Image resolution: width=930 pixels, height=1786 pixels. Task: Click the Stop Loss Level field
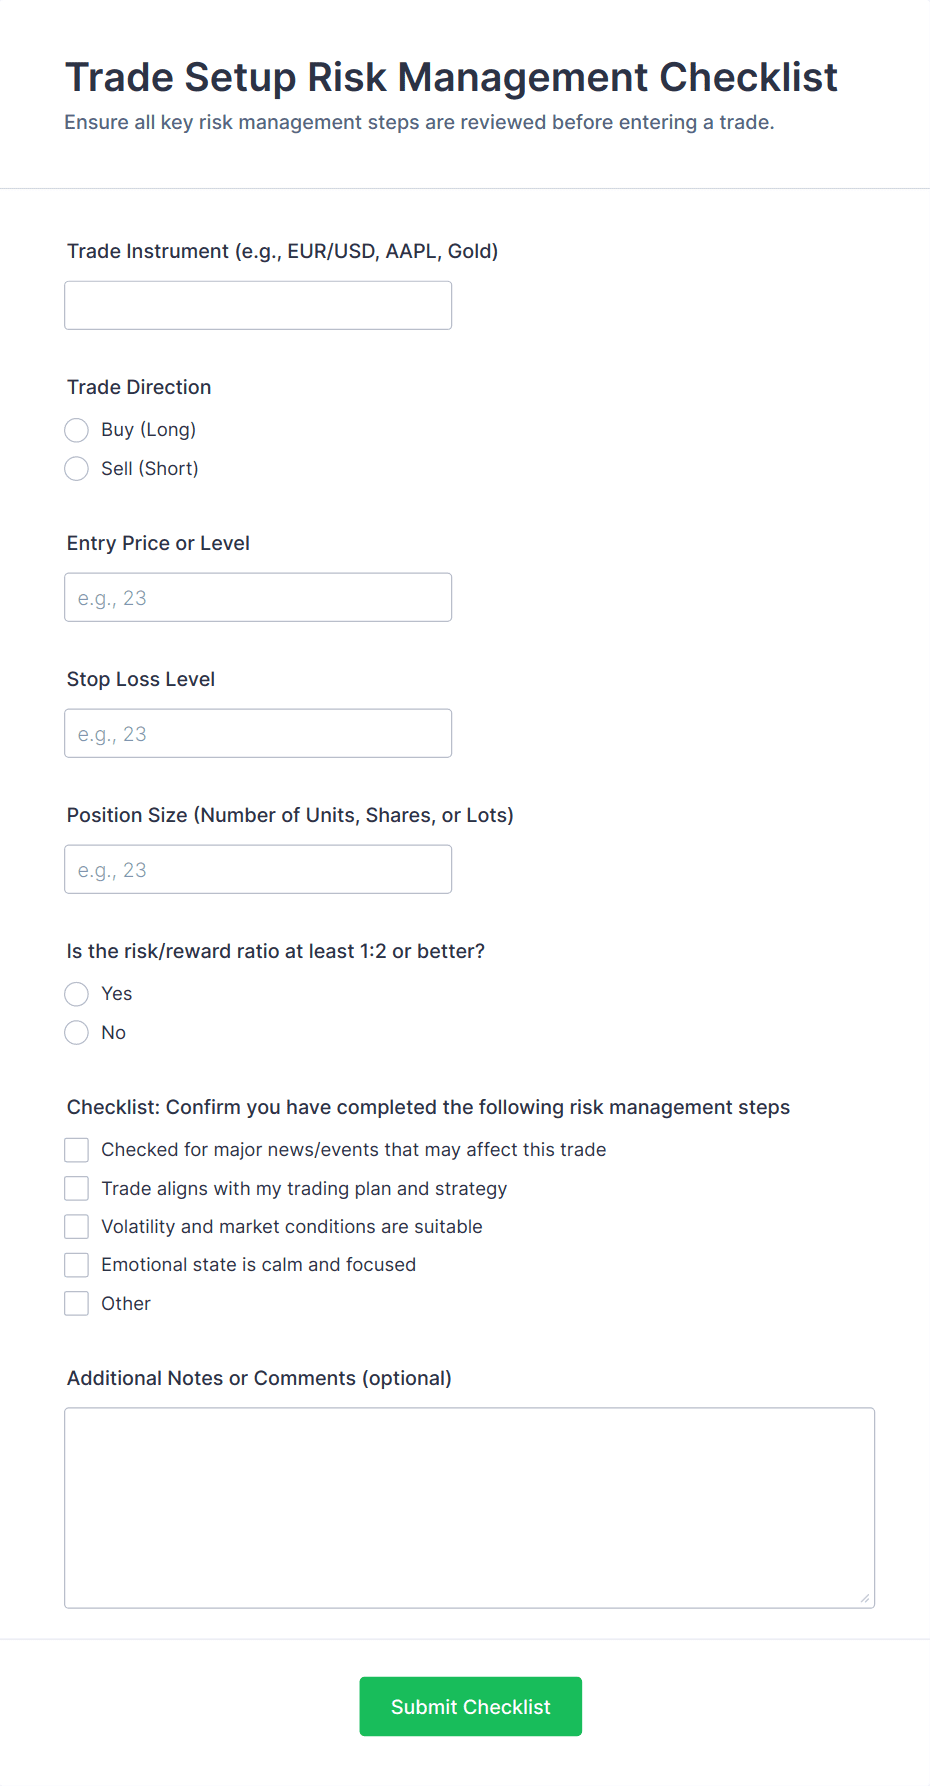pos(257,733)
